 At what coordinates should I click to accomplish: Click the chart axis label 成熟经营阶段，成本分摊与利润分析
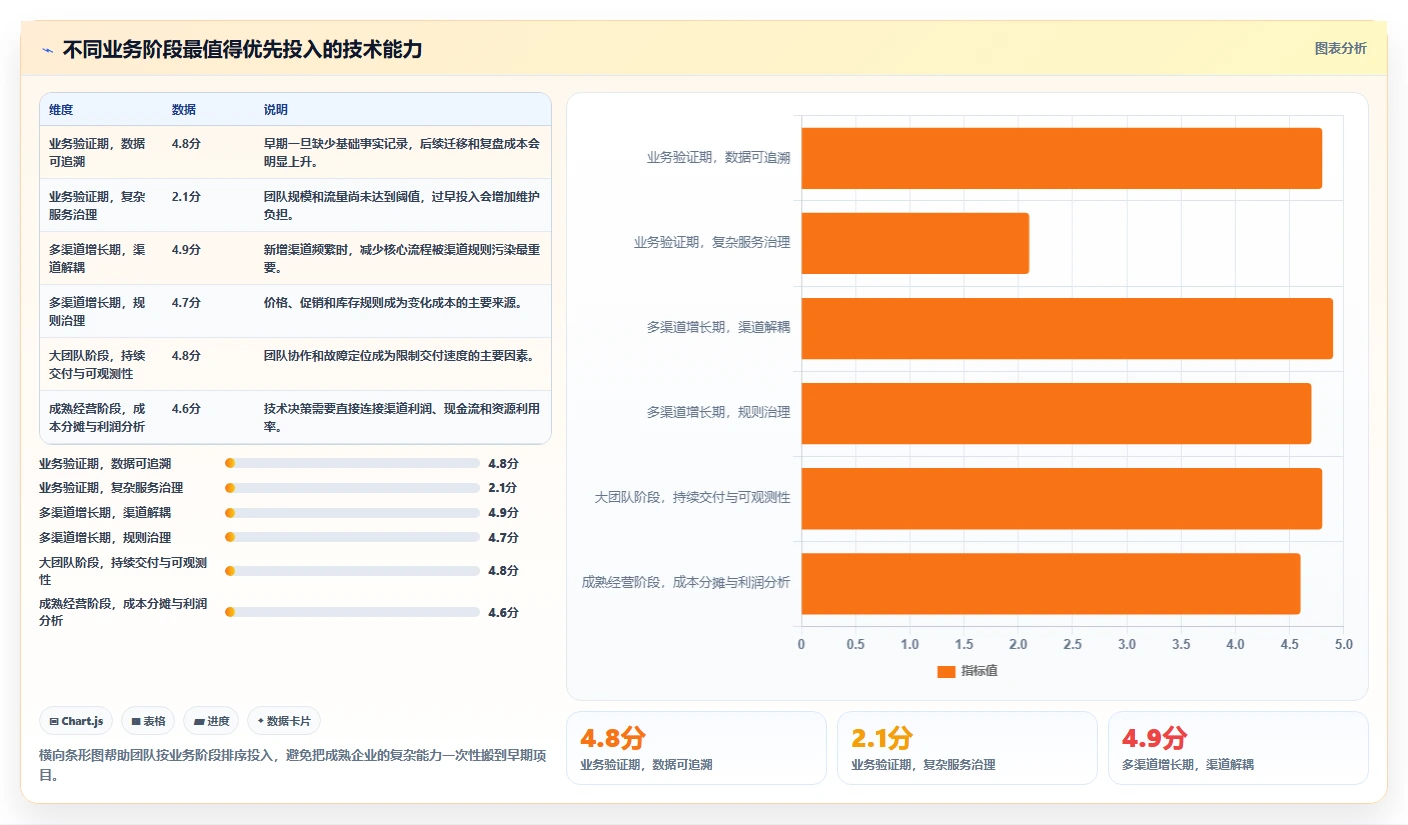(x=686, y=582)
